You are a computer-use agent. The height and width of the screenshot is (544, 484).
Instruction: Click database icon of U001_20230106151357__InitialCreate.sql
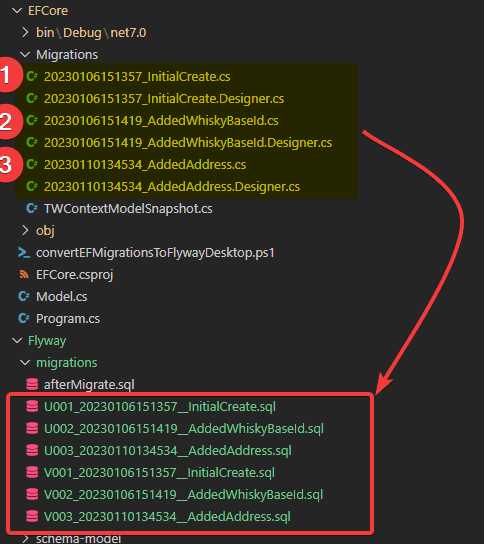[32, 406]
